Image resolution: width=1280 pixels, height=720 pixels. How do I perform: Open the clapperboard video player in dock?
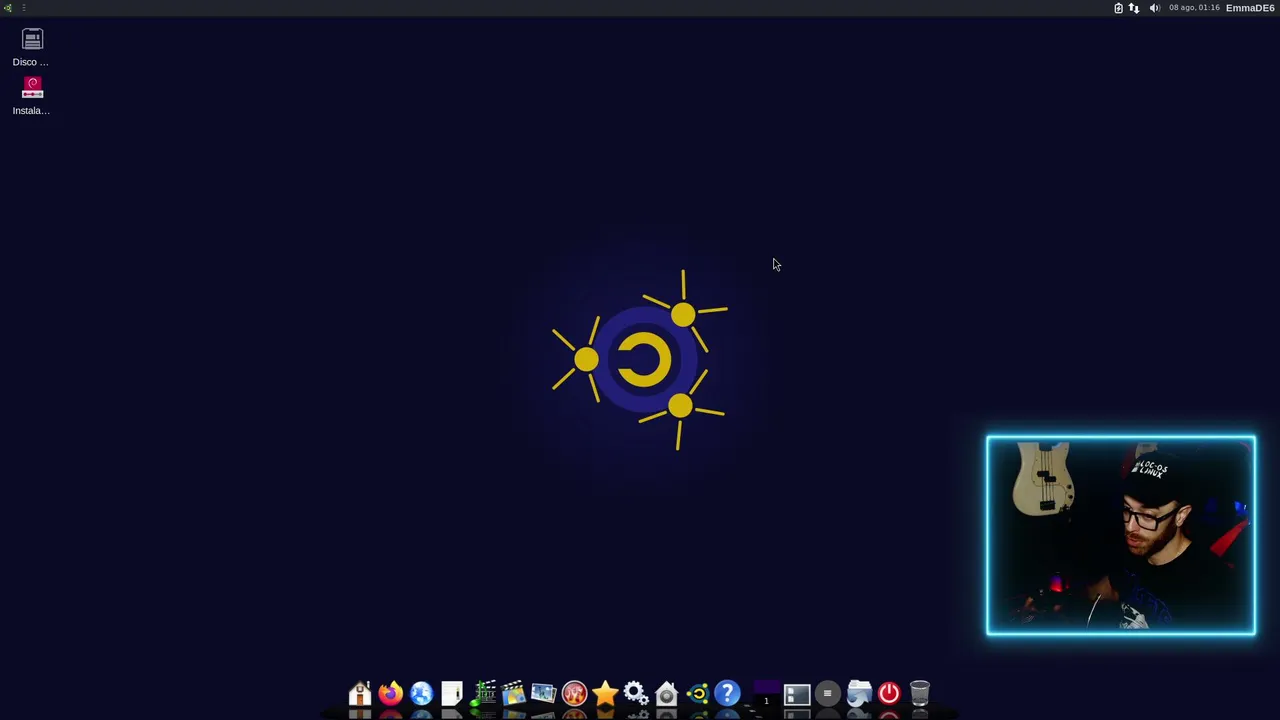click(513, 693)
